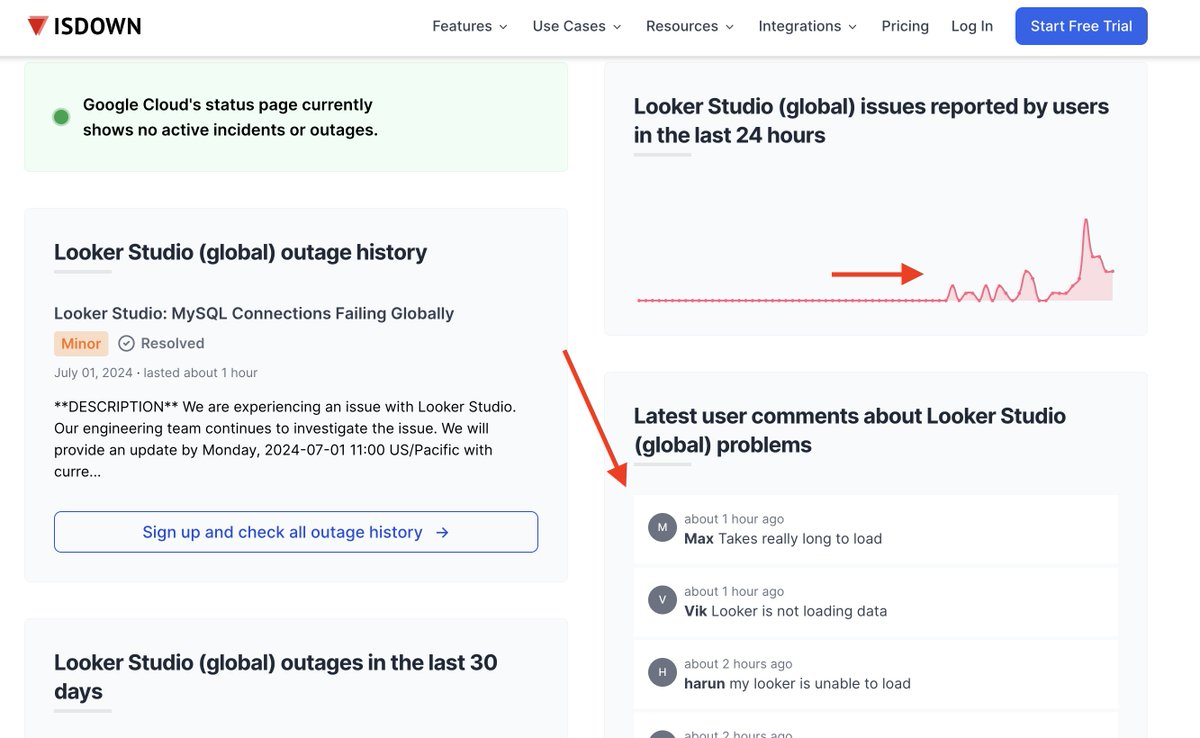
Task: Open the Resources dropdown
Action: coord(690,26)
